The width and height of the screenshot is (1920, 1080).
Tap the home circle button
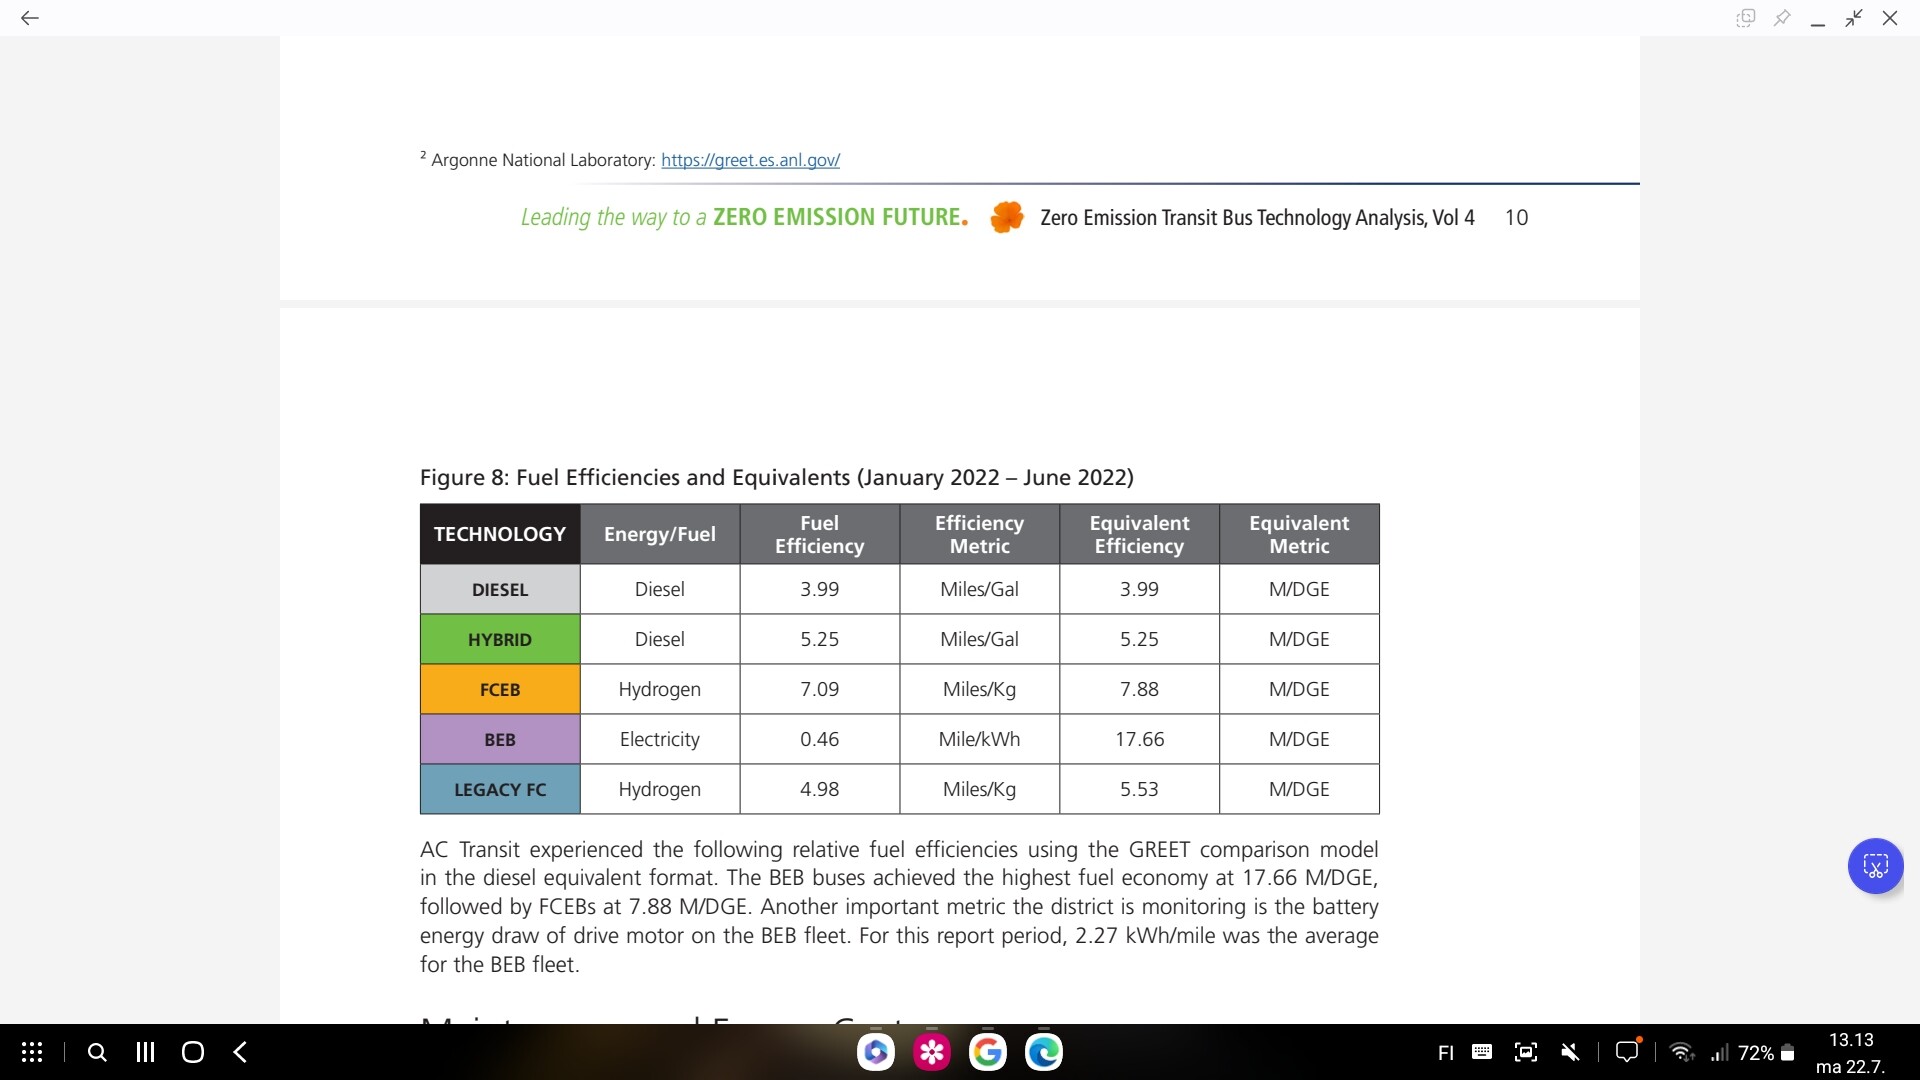pyautogui.click(x=193, y=1052)
